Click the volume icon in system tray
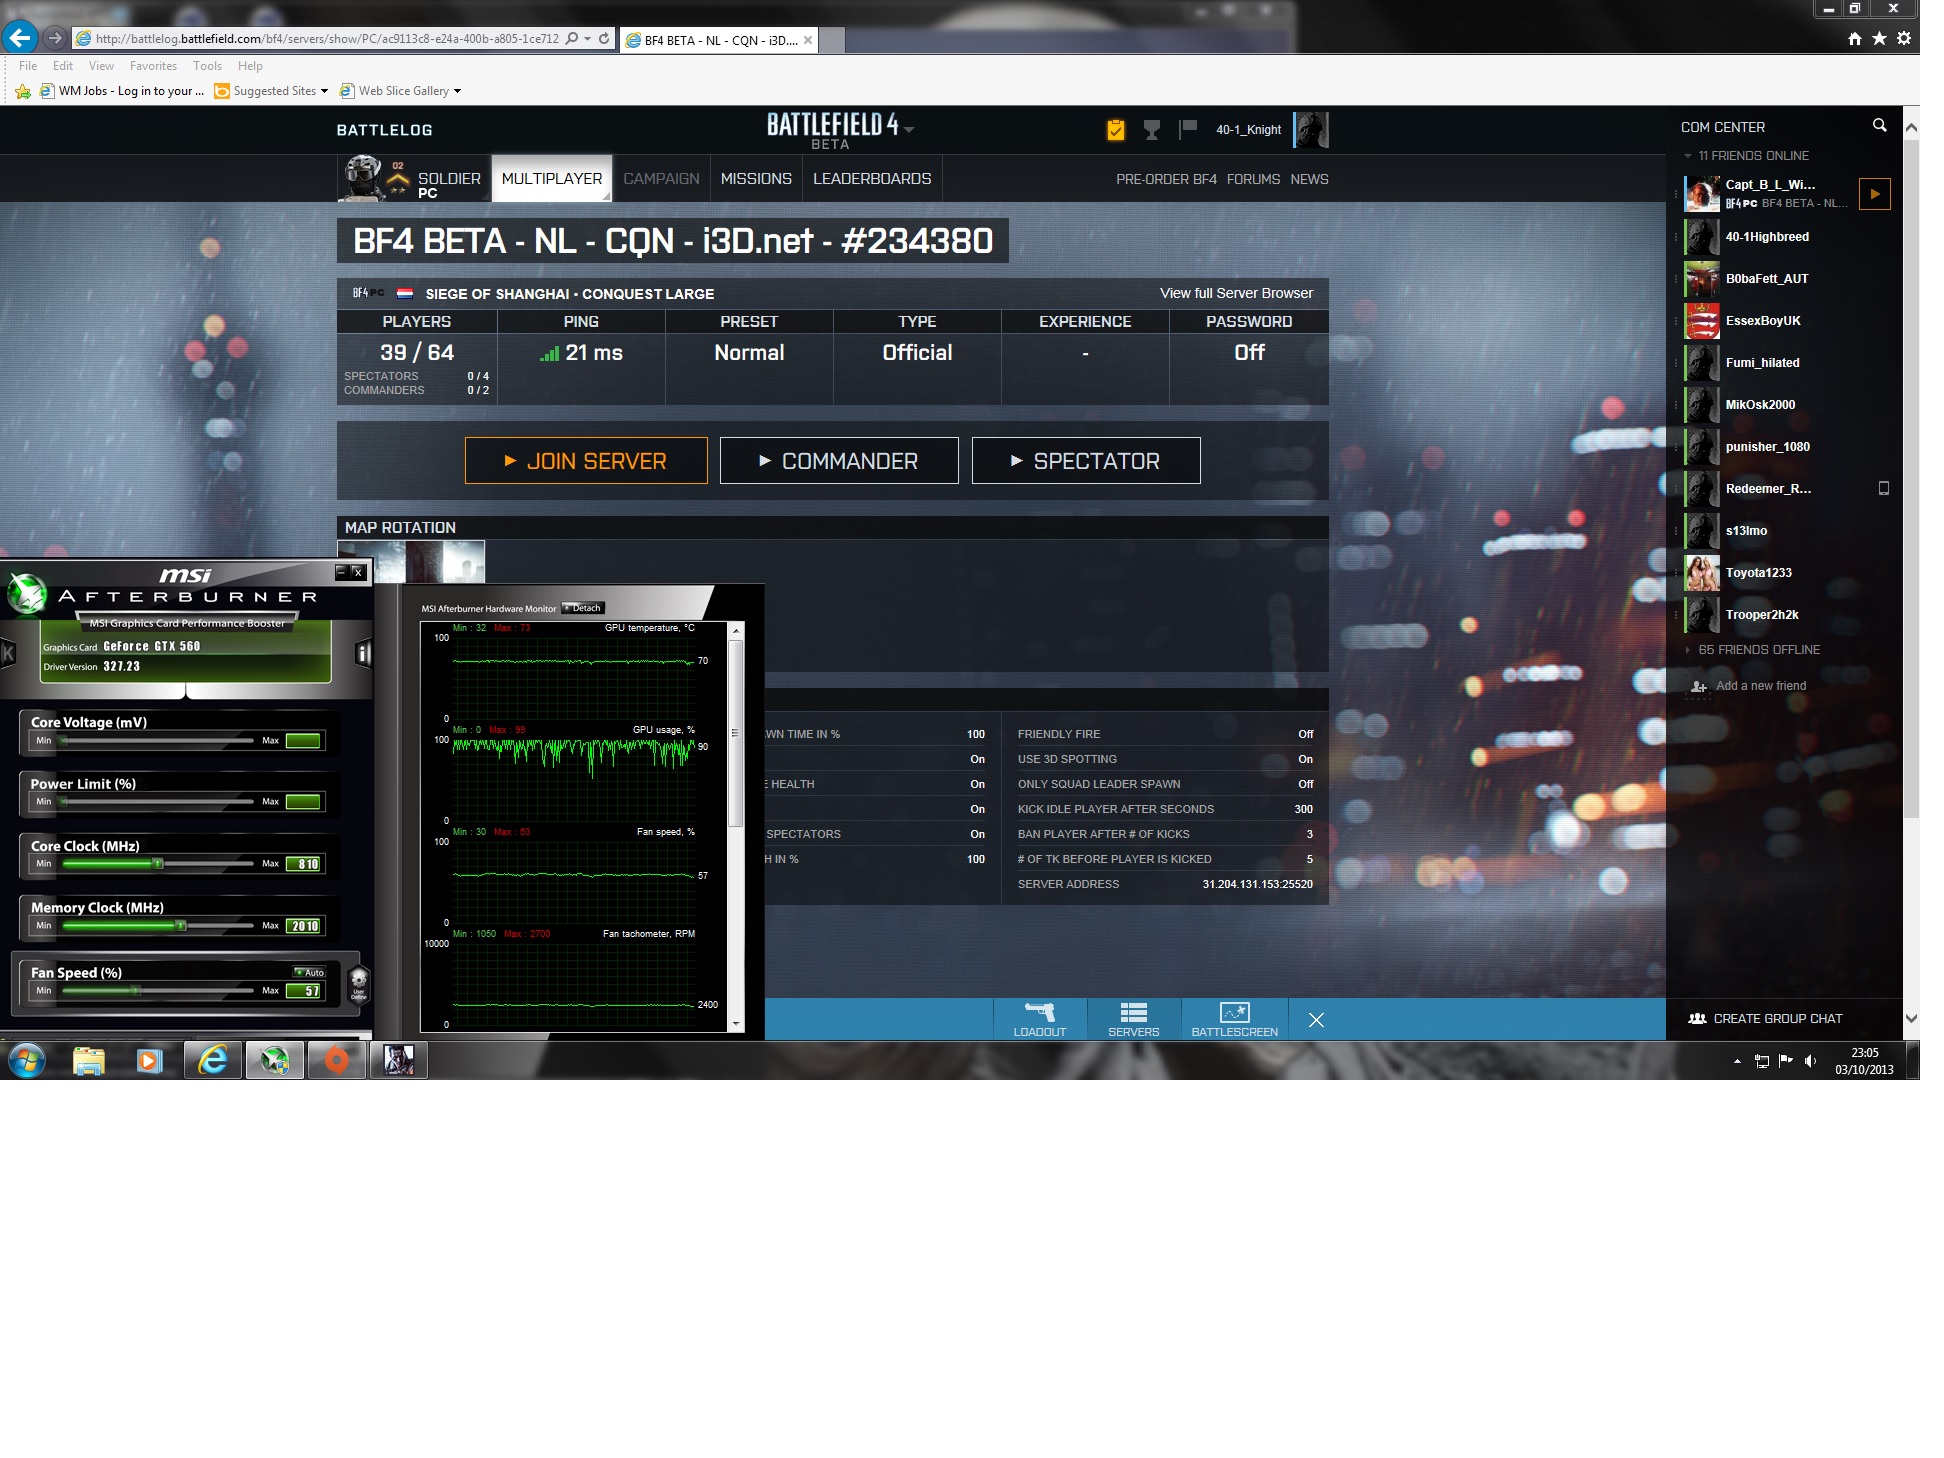The image size is (1944, 1458). [x=1810, y=1061]
